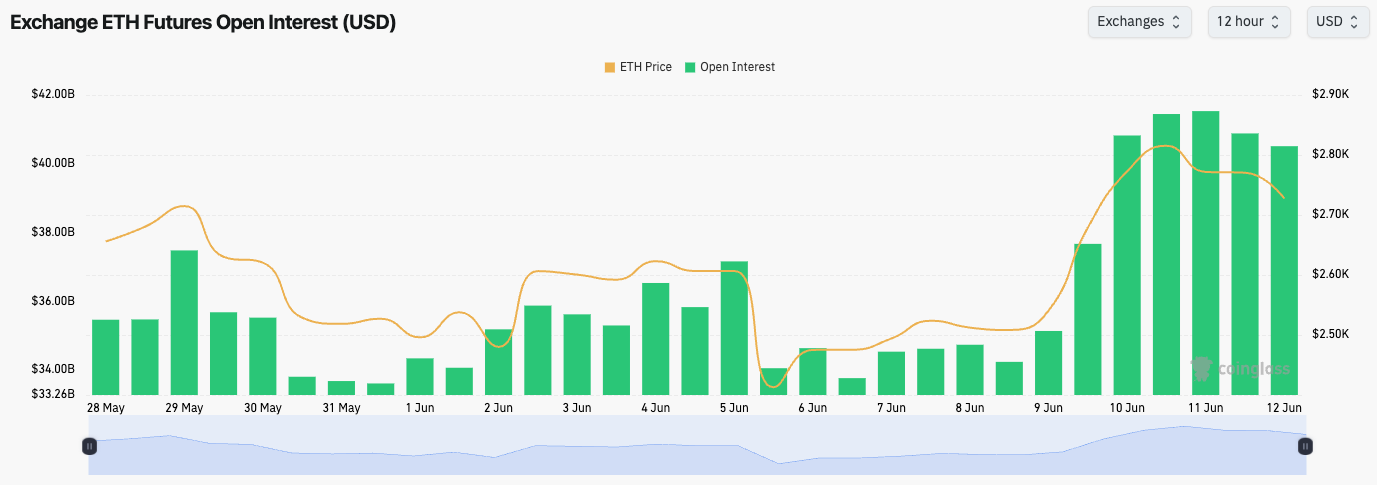Click the 2 Jun x-axis date label
The width and height of the screenshot is (1377, 485).
click(x=498, y=408)
